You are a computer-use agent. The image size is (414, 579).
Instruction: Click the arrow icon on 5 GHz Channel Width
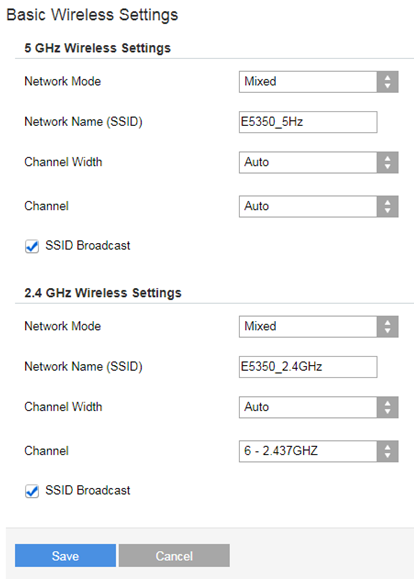(387, 162)
